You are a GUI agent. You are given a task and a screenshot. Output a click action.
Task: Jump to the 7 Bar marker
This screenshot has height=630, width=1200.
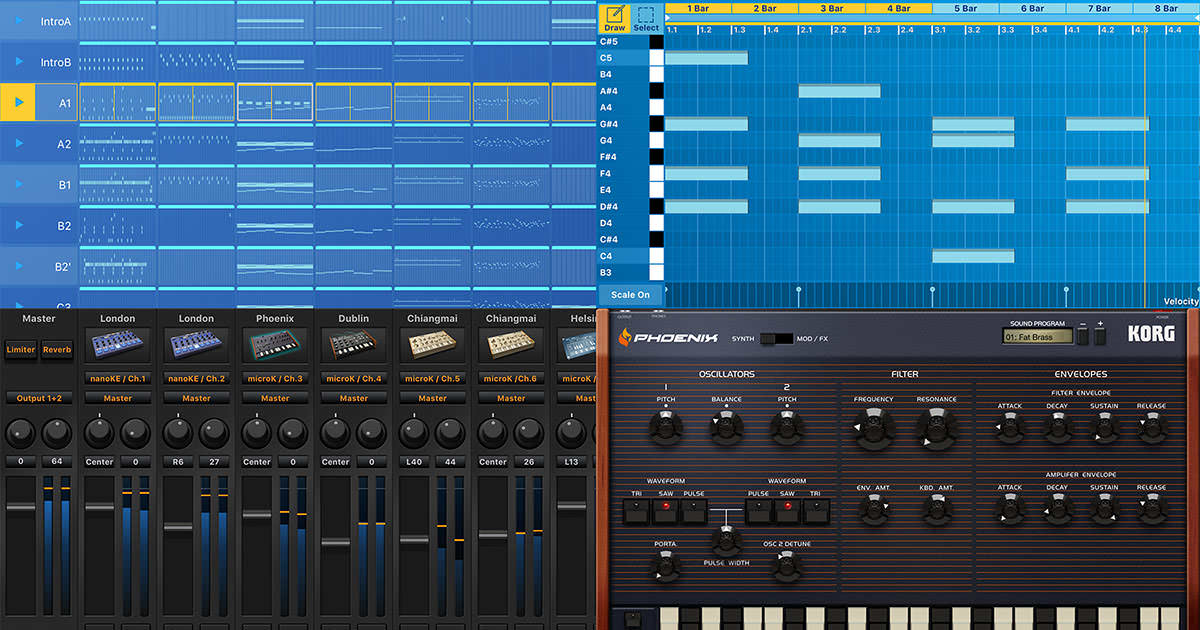coord(1099,8)
